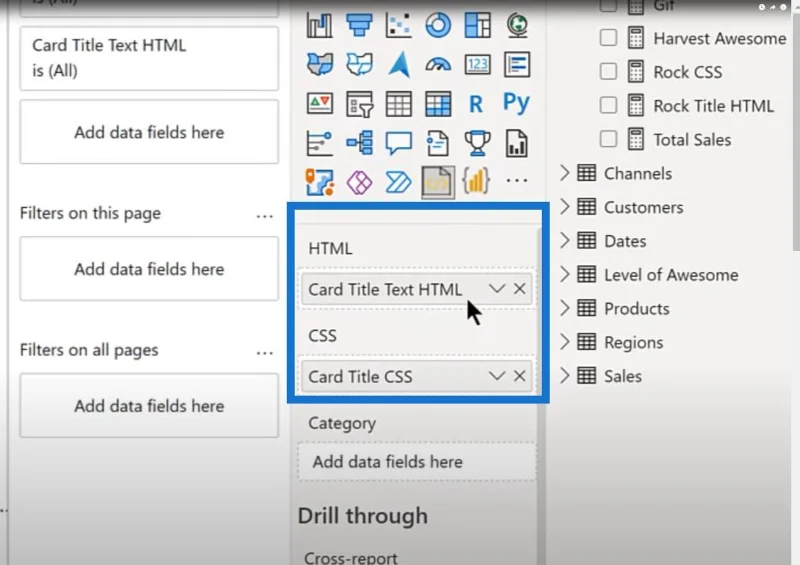Open Filters on all pages options
The image size is (800, 565).
(x=264, y=353)
